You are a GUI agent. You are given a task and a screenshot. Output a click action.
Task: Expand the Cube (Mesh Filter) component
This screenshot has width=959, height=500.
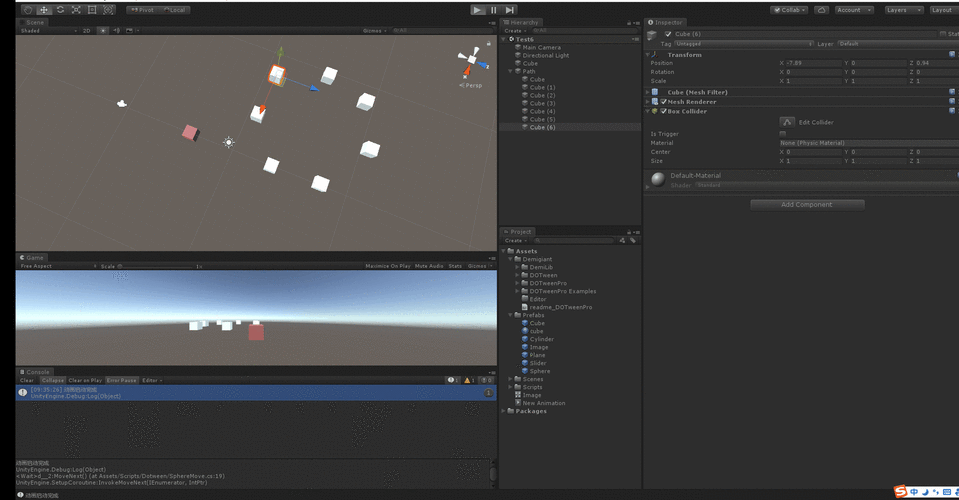[648, 92]
